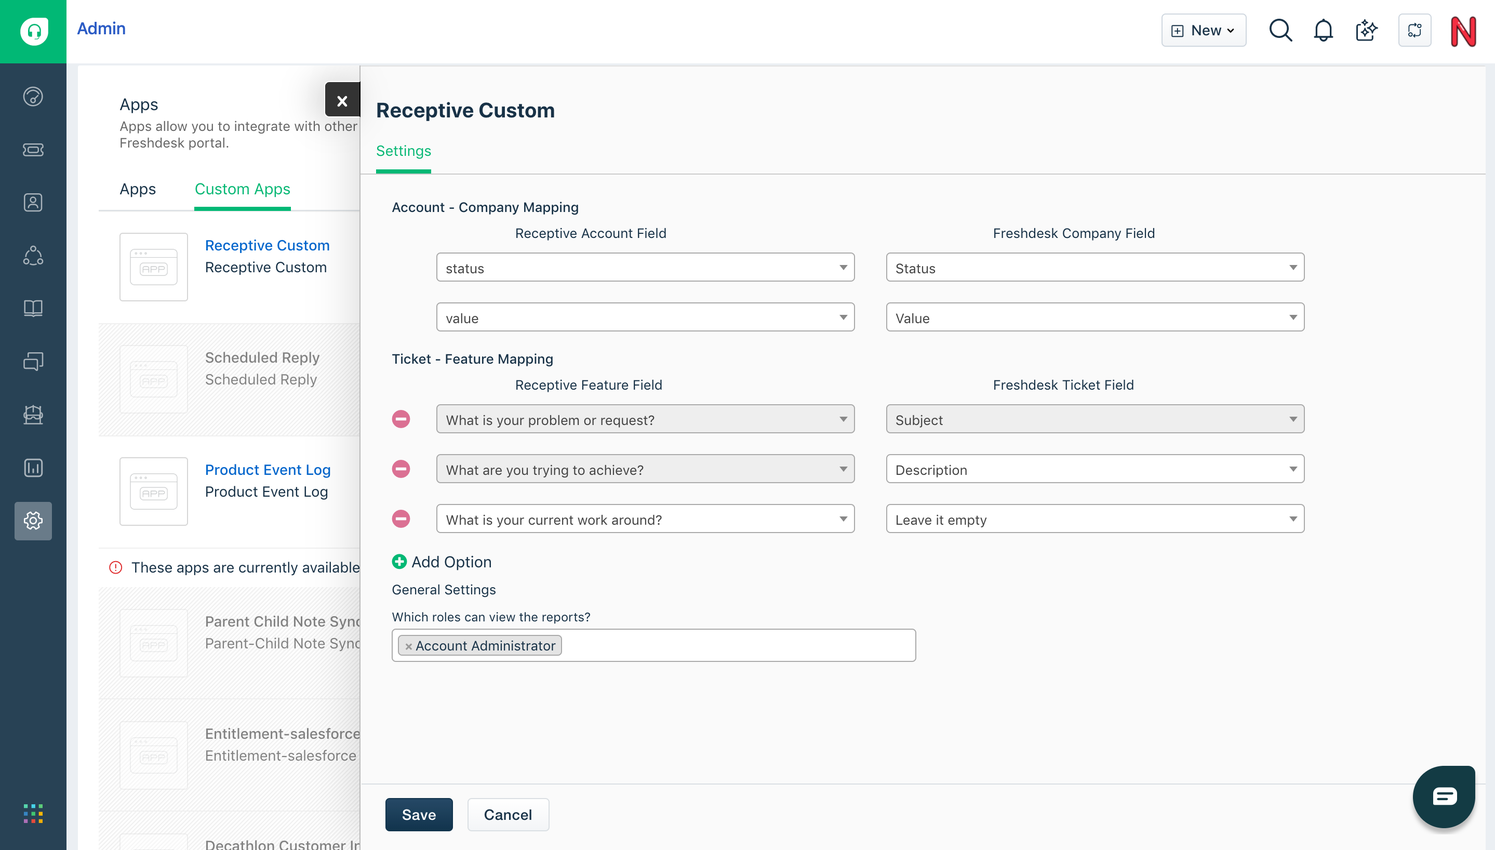Image resolution: width=1495 pixels, height=850 pixels.
Task: Open the Product Event Log app link
Action: [267, 469]
